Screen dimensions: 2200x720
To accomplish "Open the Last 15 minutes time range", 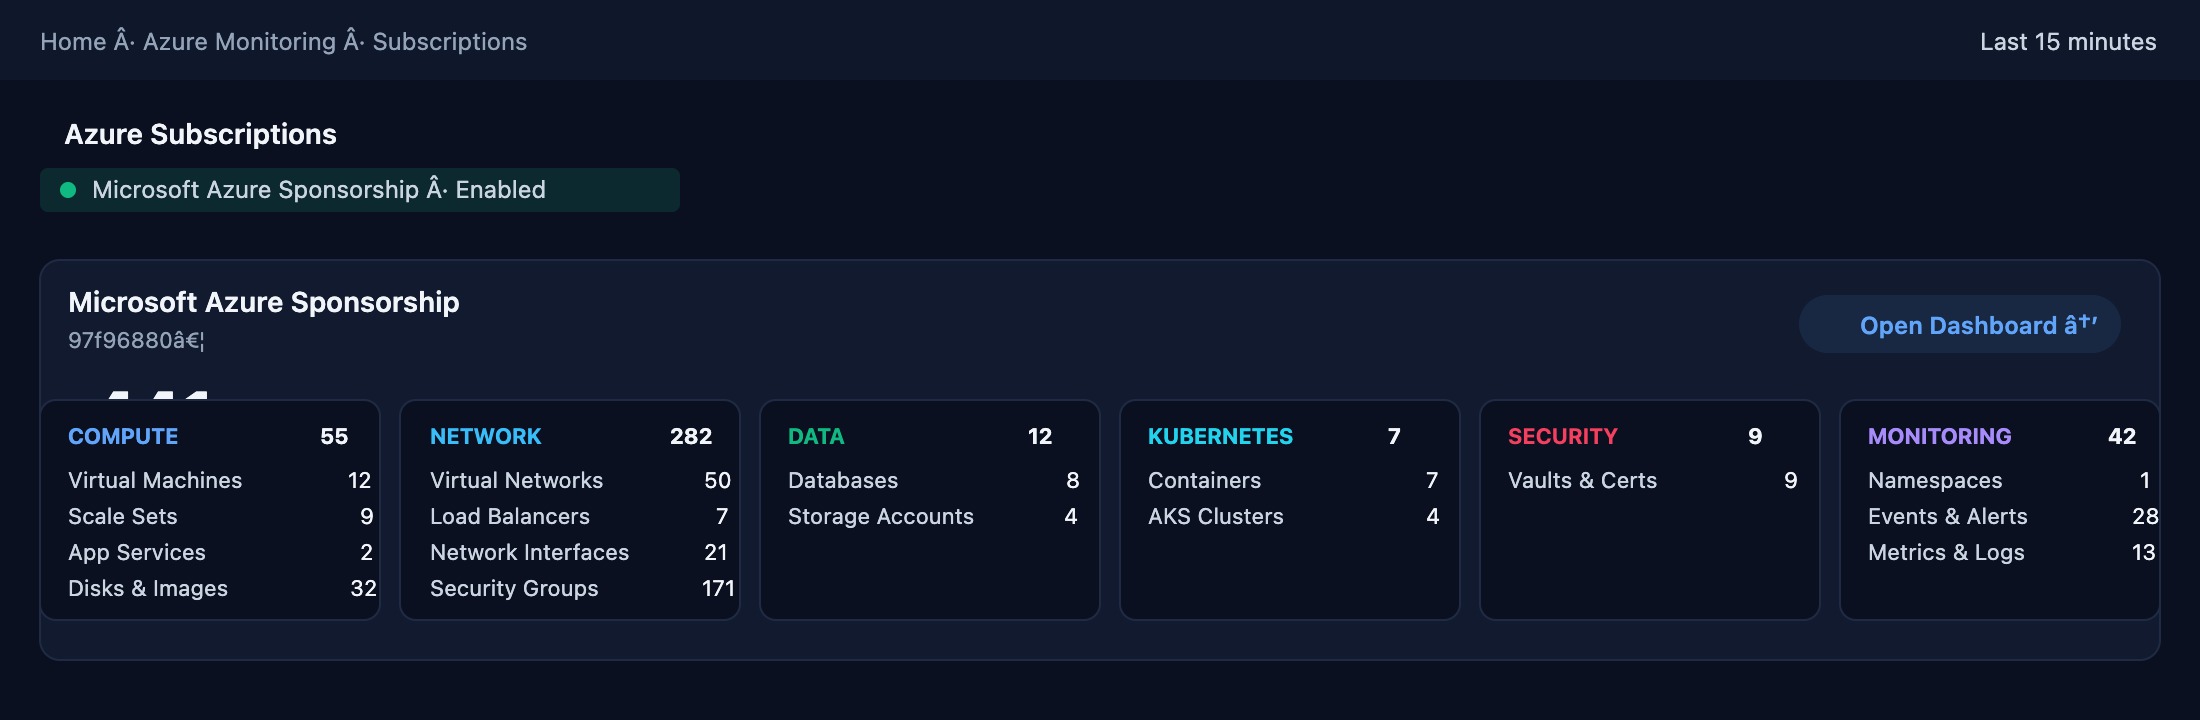I will 2068,42.
